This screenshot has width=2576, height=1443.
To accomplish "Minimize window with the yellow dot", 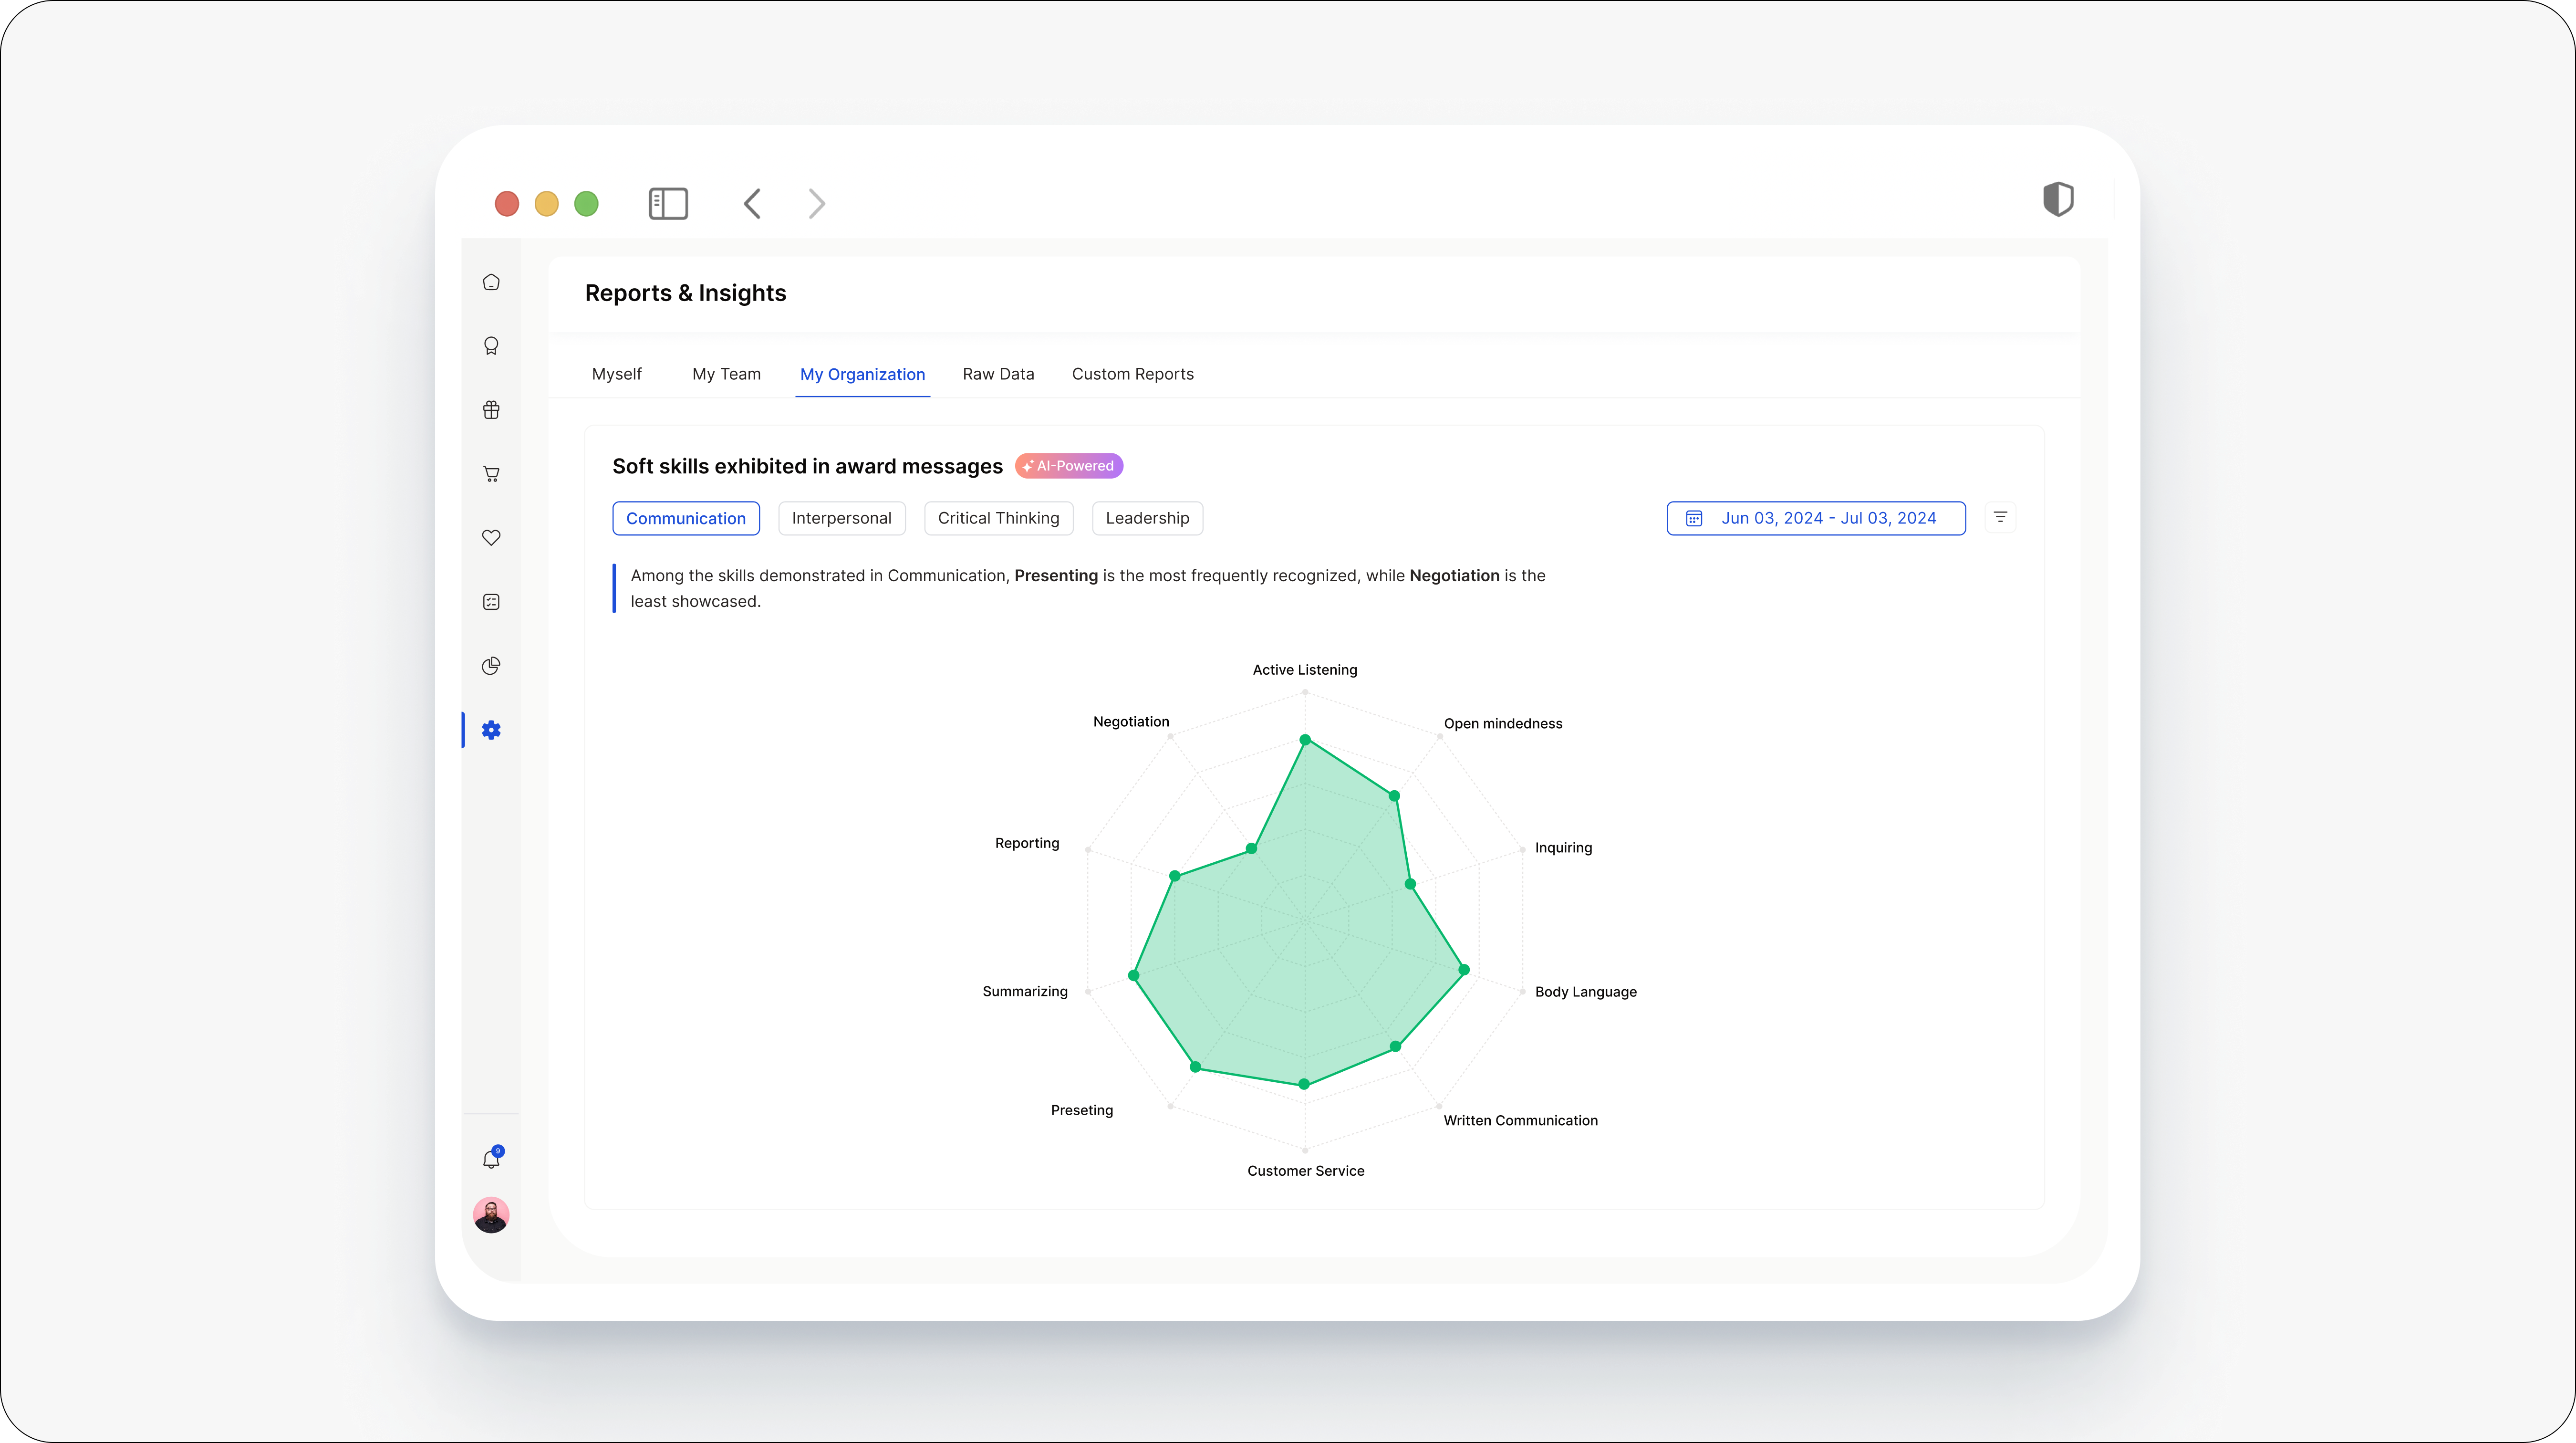I will (546, 204).
